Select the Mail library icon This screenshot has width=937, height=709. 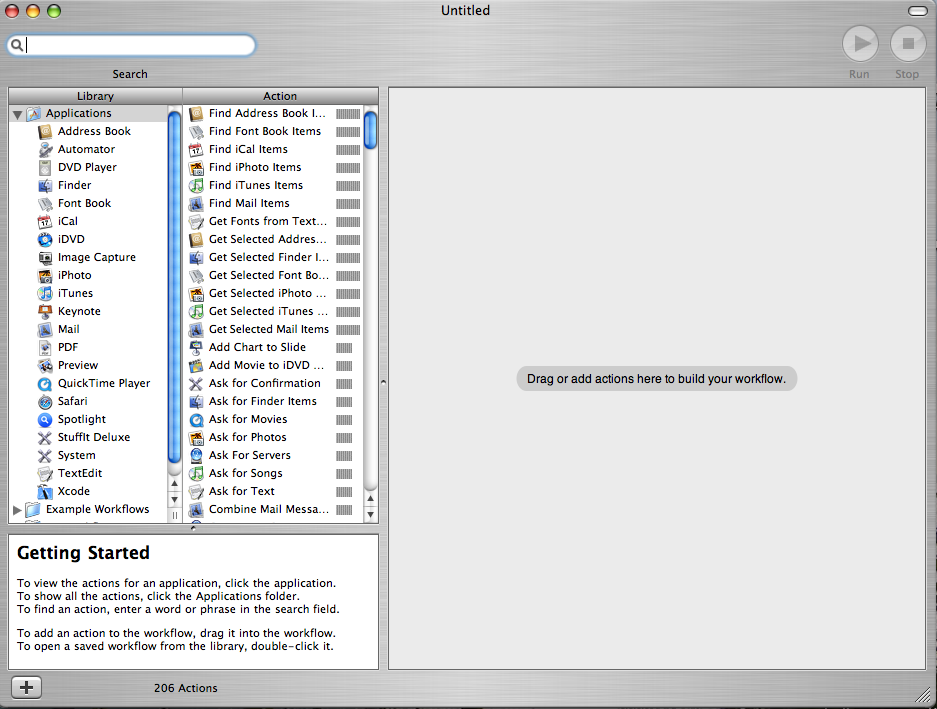coord(45,329)
